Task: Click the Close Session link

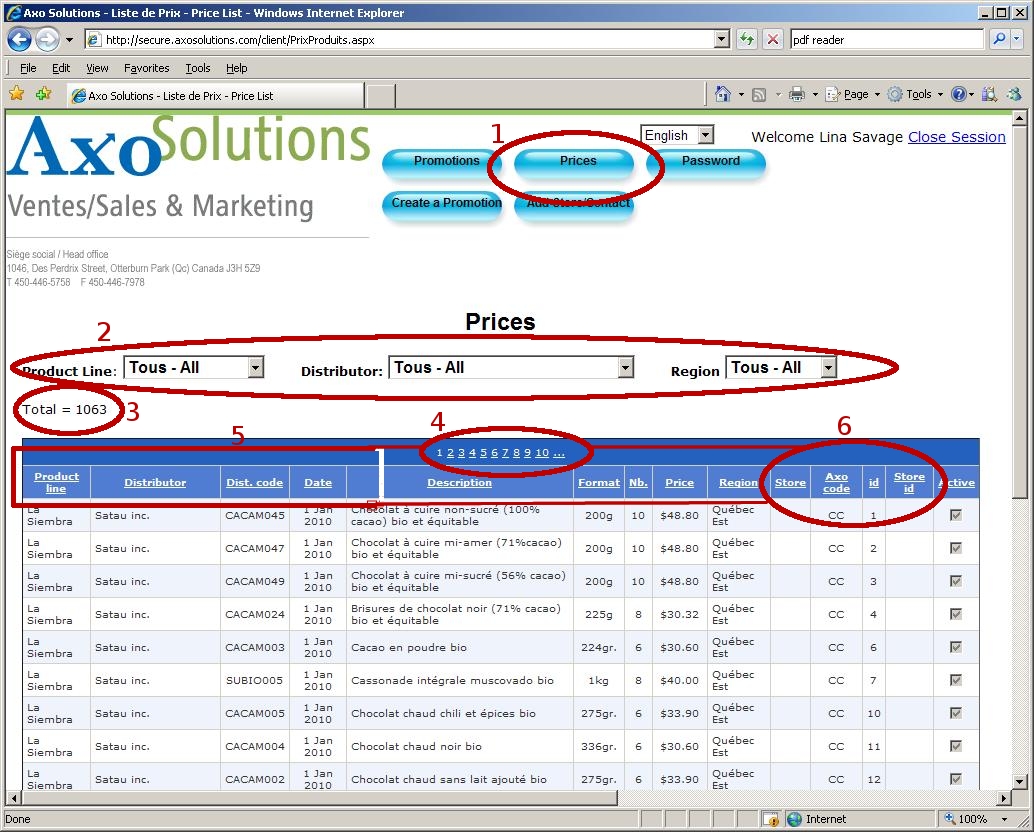Action: [956, 136]
